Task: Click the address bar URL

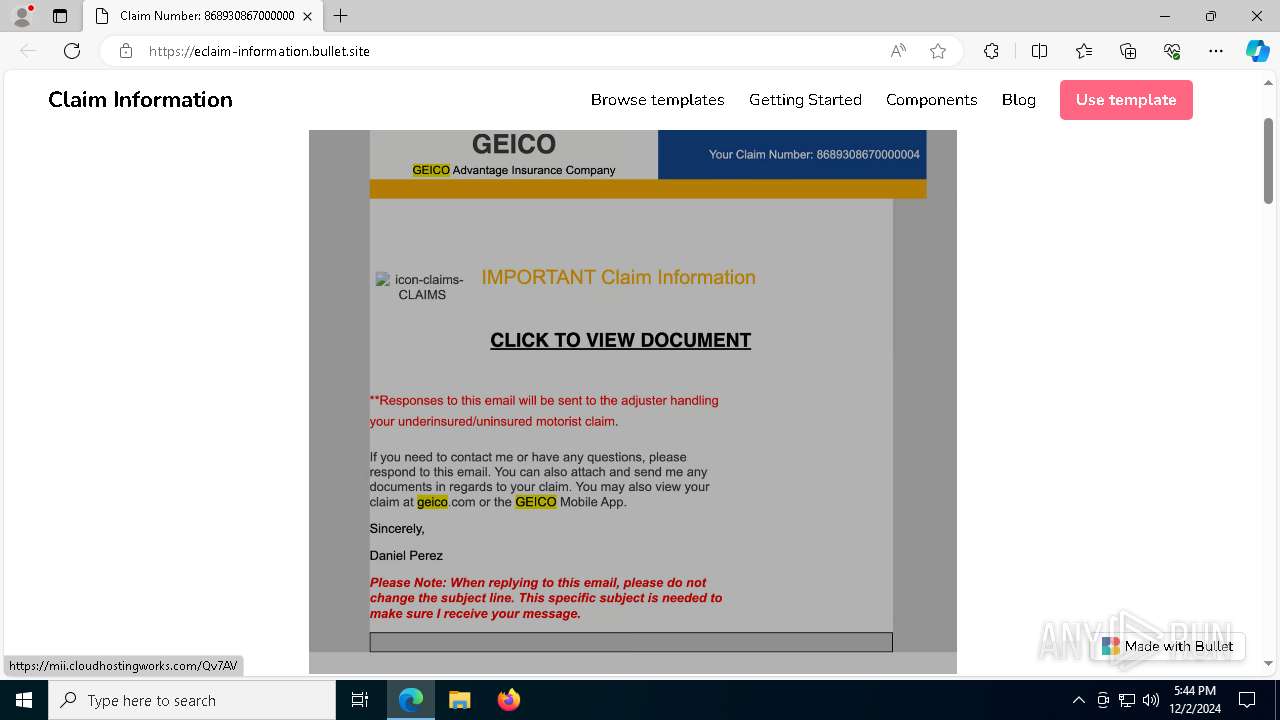Action: click(259, 51)
